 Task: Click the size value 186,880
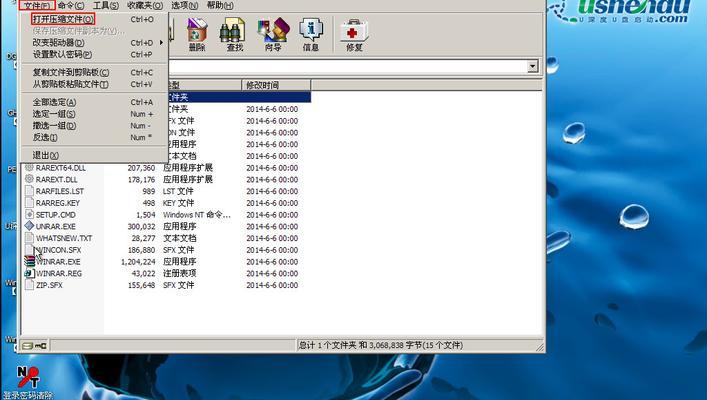click(141, 250)
